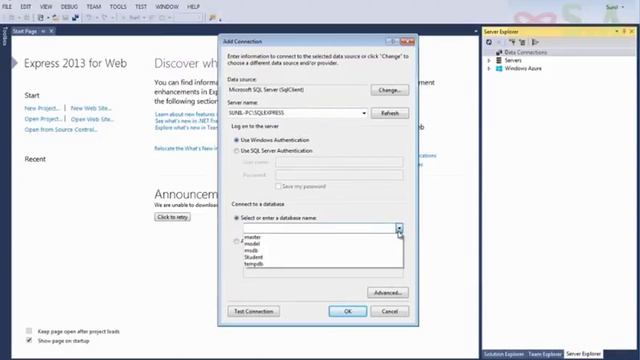Choose model from the database list
Image resolution: width=640 pixels, height=360 pixels.
pyautogui.click(x=323, y=244)
